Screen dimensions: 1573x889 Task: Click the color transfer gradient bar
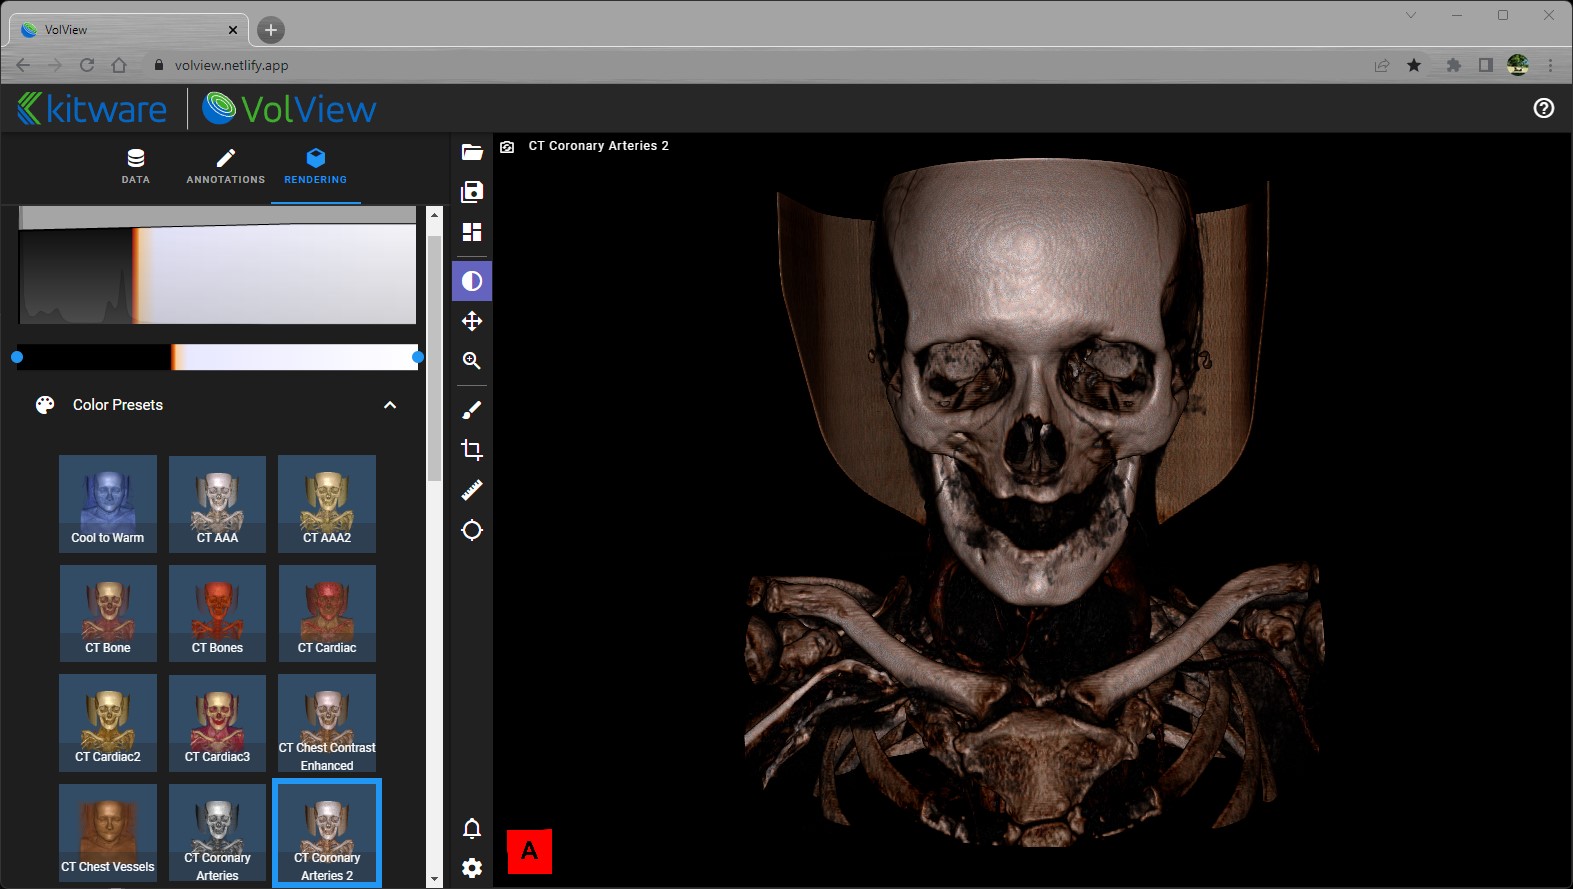click(217, 357)
